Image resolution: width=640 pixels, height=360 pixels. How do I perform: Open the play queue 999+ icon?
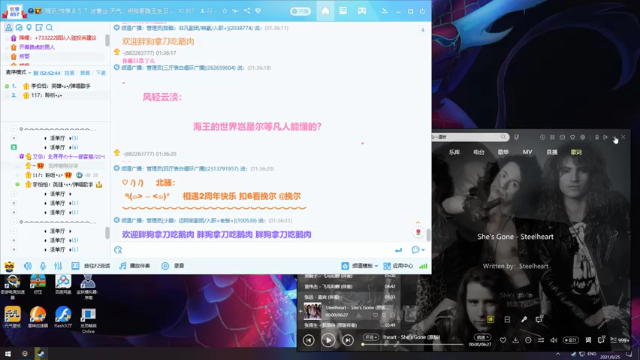point(619,340)
